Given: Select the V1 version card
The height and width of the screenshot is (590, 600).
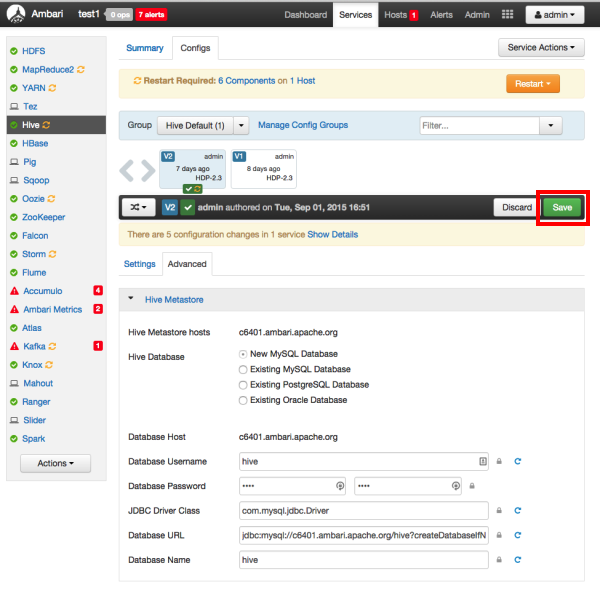Looking at the screenshot, I should pos(264,169).
